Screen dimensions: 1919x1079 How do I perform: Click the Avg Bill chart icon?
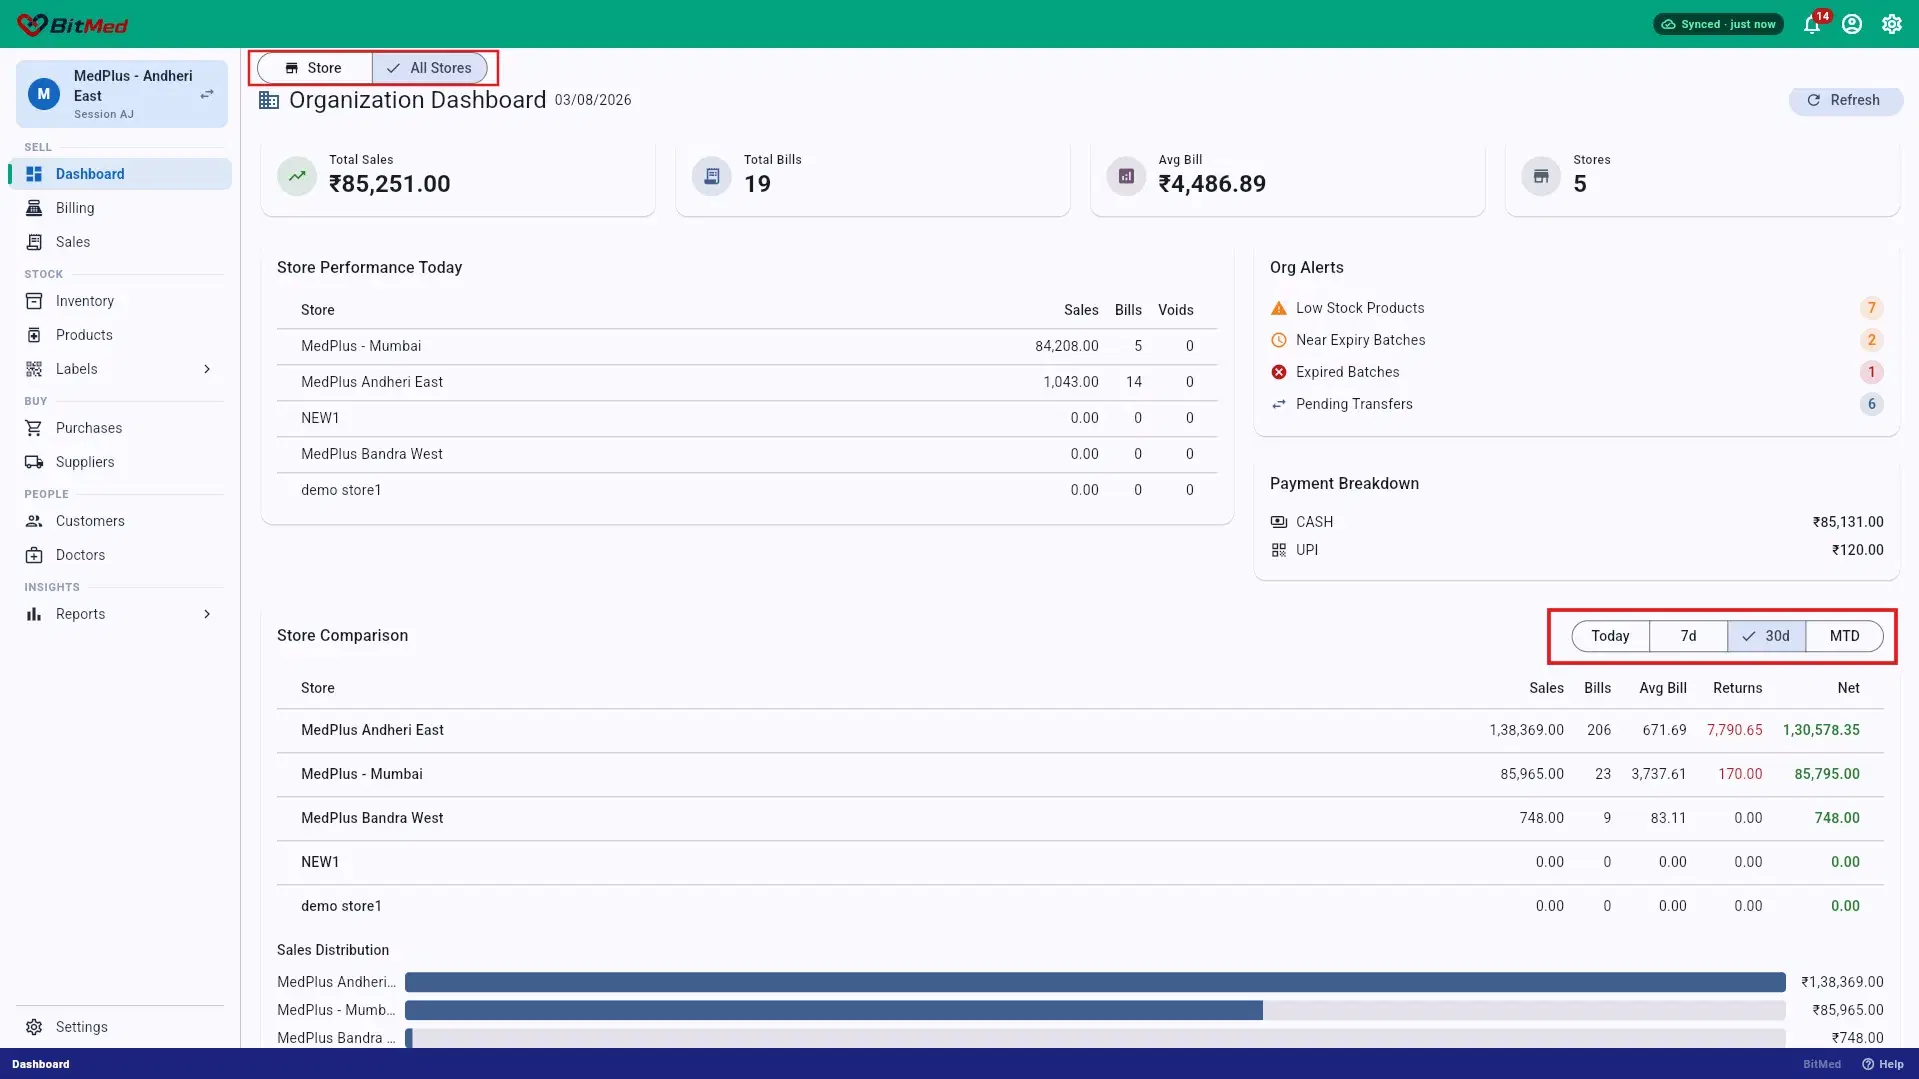[1126, 176]
